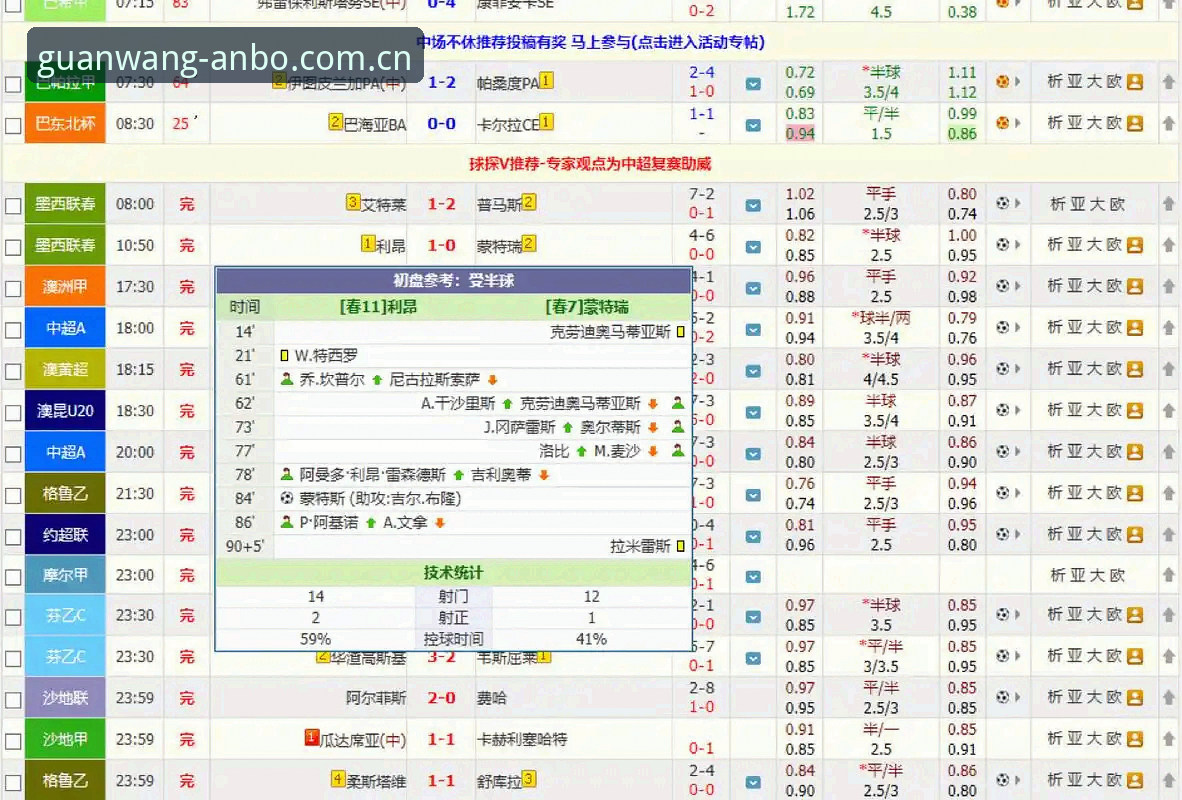Expand blue dropdown arrow in 巴东北杯 row
This screenshot has width=1182, height=800.
click(x=753, y=125)
